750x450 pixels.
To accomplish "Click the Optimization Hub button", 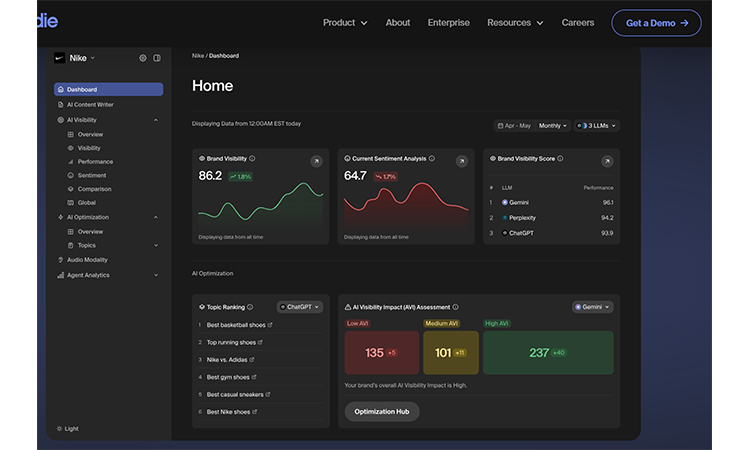I will pyautogui.click(x=382, y=412).
